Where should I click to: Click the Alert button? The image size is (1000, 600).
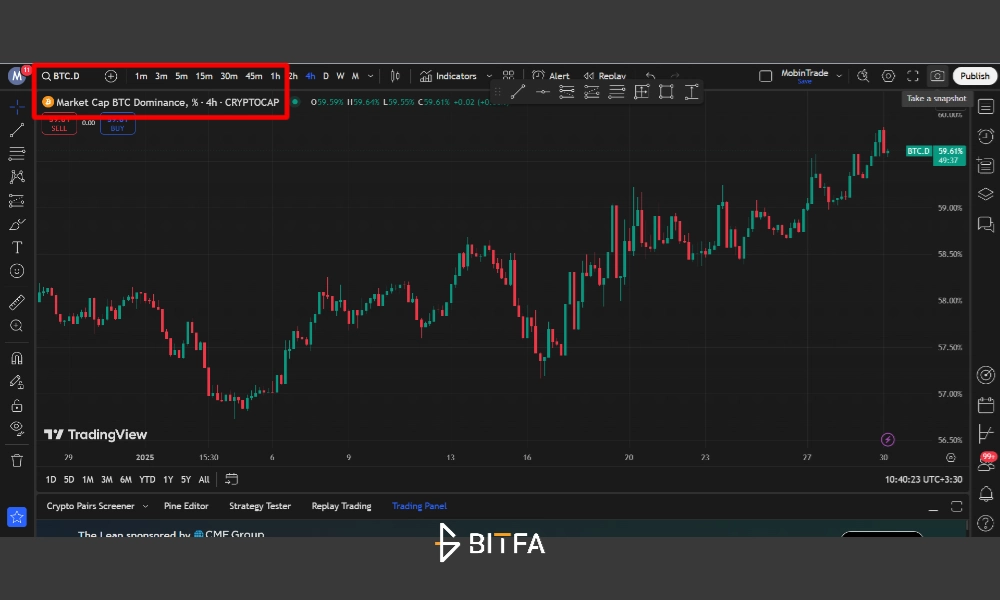550,76
